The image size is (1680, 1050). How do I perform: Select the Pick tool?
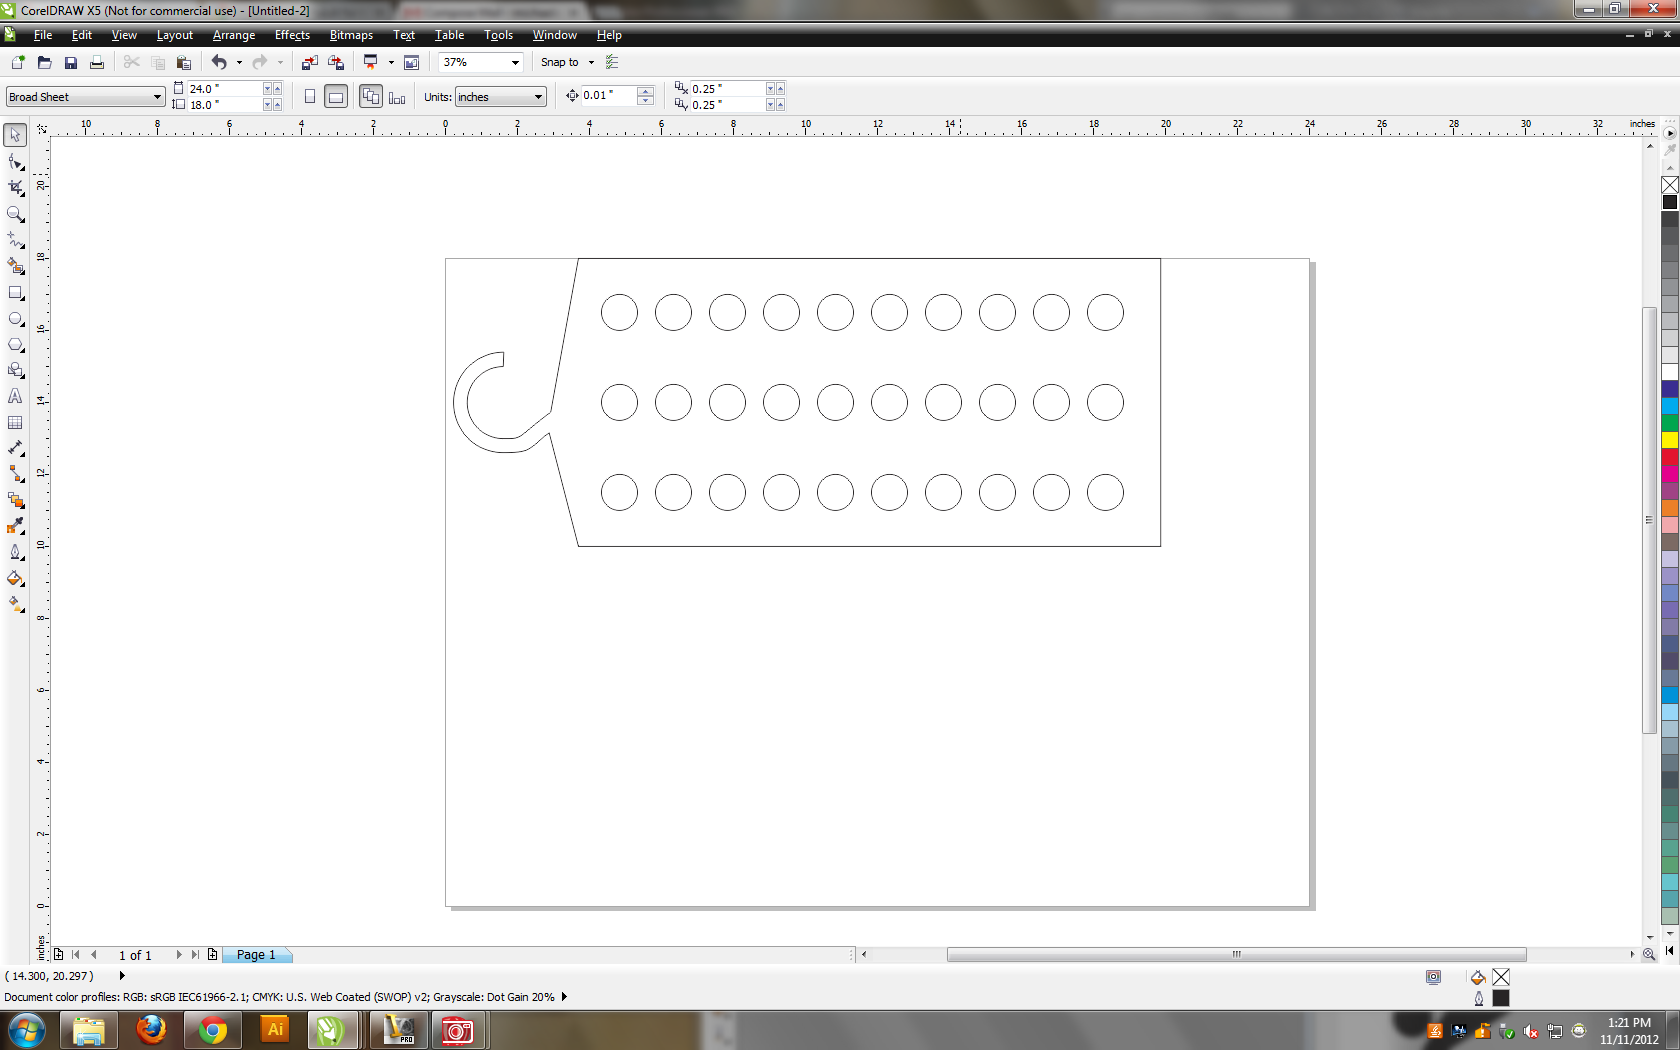click(x=15, y=135)
